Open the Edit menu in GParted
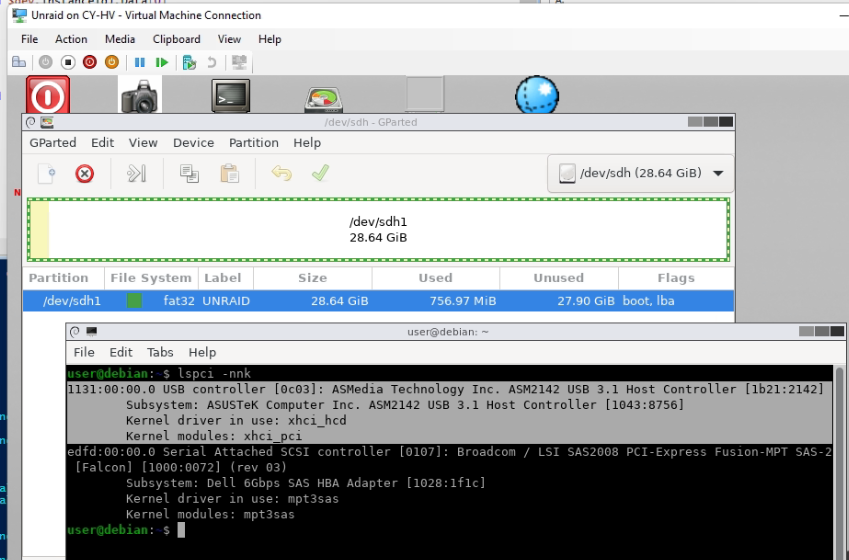This screenshot has height=560, width=849. click(102, 142)
